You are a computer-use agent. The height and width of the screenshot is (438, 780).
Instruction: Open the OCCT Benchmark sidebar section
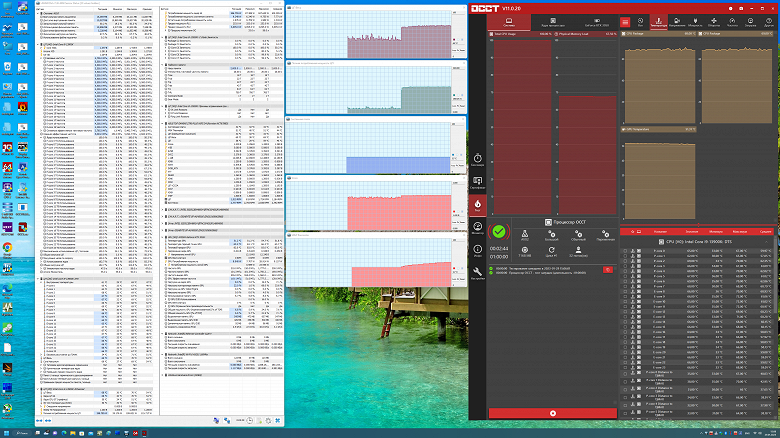pyautogui.click(x=478, y=160)
